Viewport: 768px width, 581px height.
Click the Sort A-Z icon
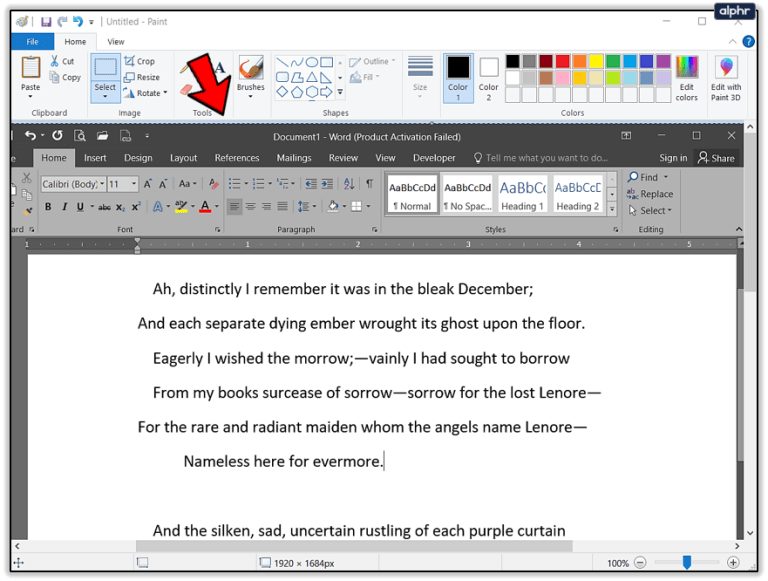[348, 184]
